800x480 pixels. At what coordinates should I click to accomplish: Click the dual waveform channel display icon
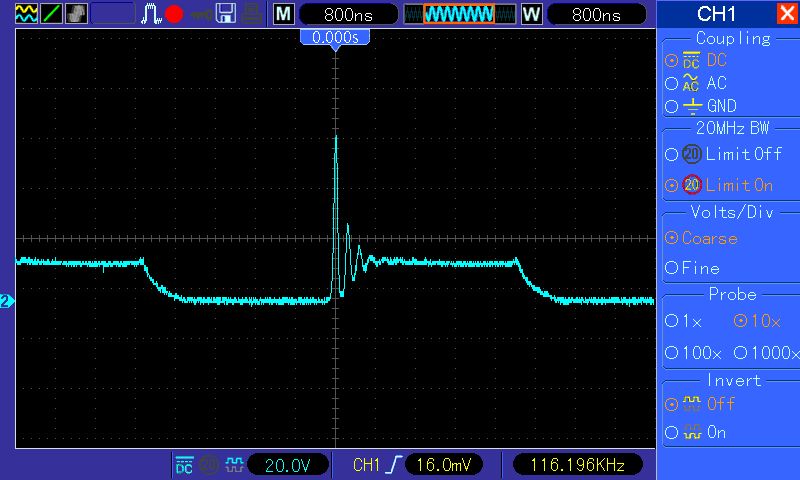[27, 14]
